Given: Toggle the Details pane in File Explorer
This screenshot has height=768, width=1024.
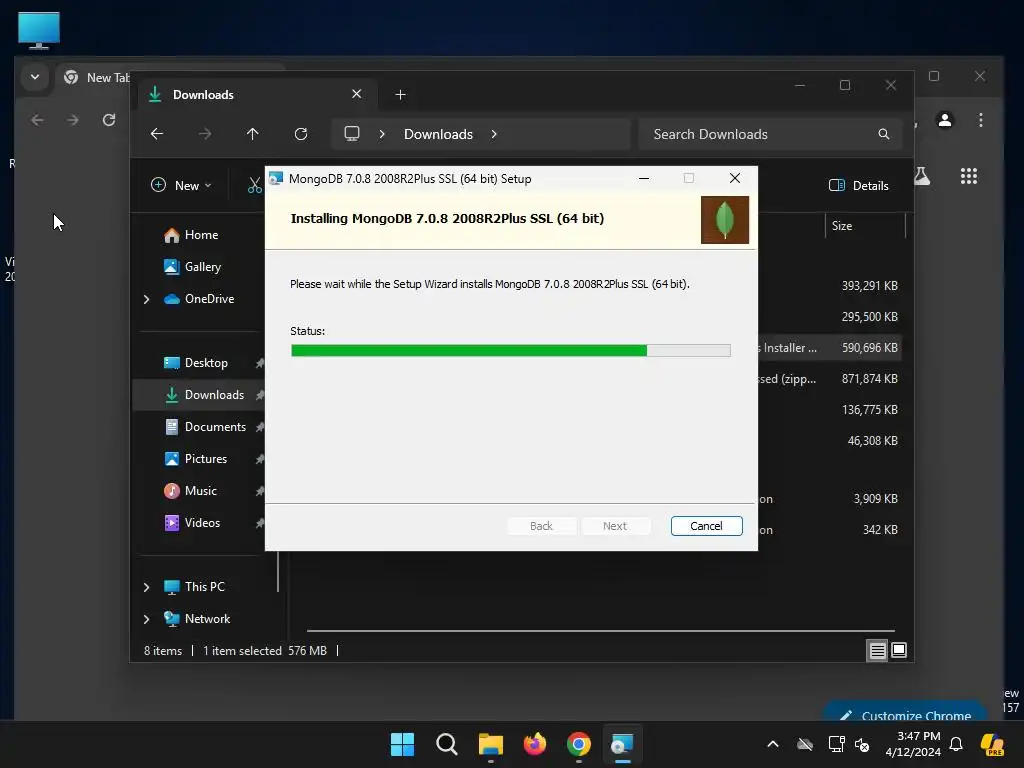Looking at the screenshot, I should (x=859, y=185).
